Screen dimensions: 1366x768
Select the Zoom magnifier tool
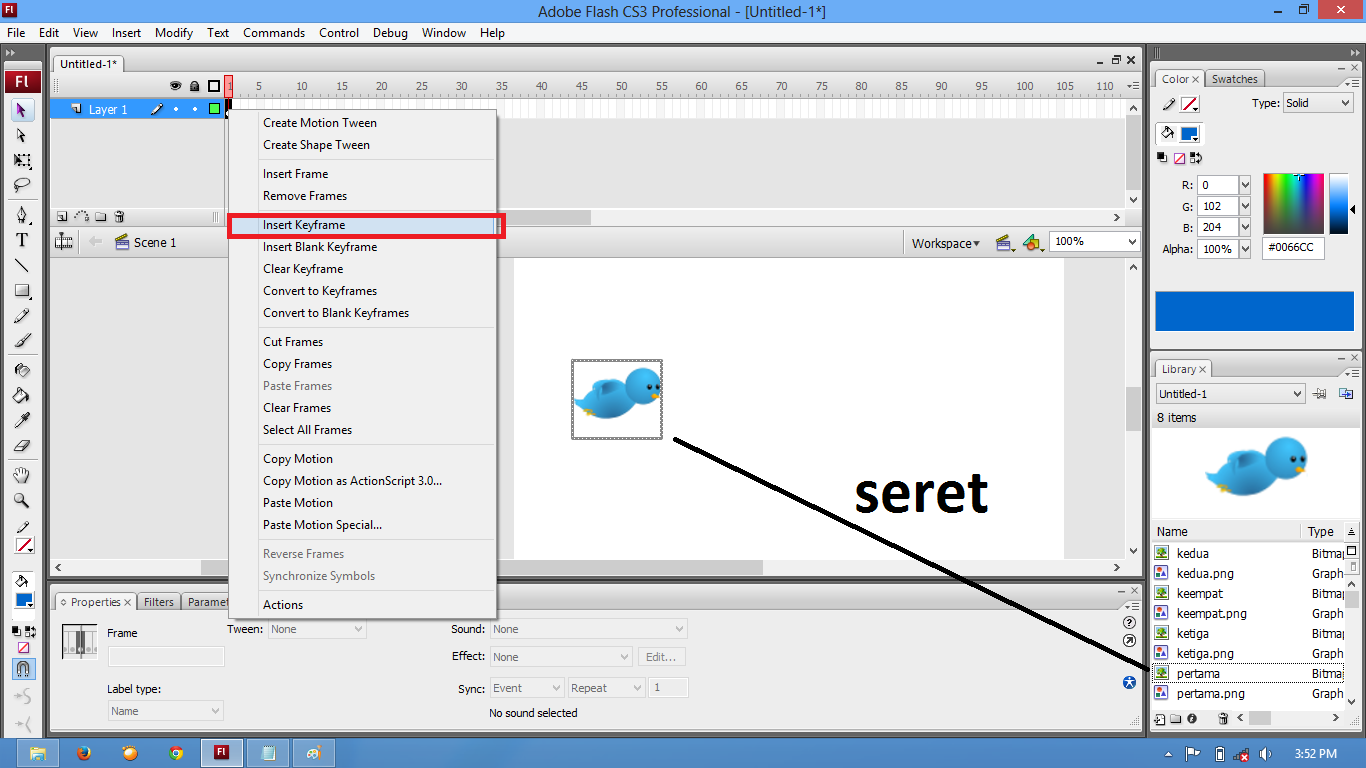pyautogui.click(x=22, y=501)
